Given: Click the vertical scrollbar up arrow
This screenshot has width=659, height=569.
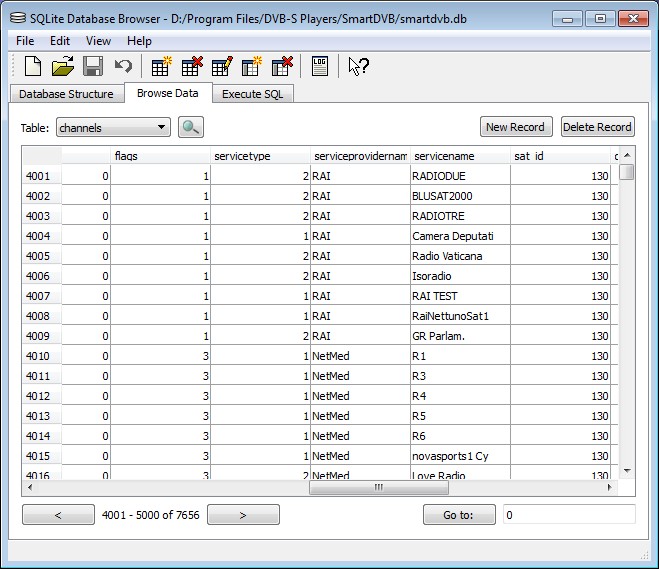Looking at the screenshot, I should 627,155.
